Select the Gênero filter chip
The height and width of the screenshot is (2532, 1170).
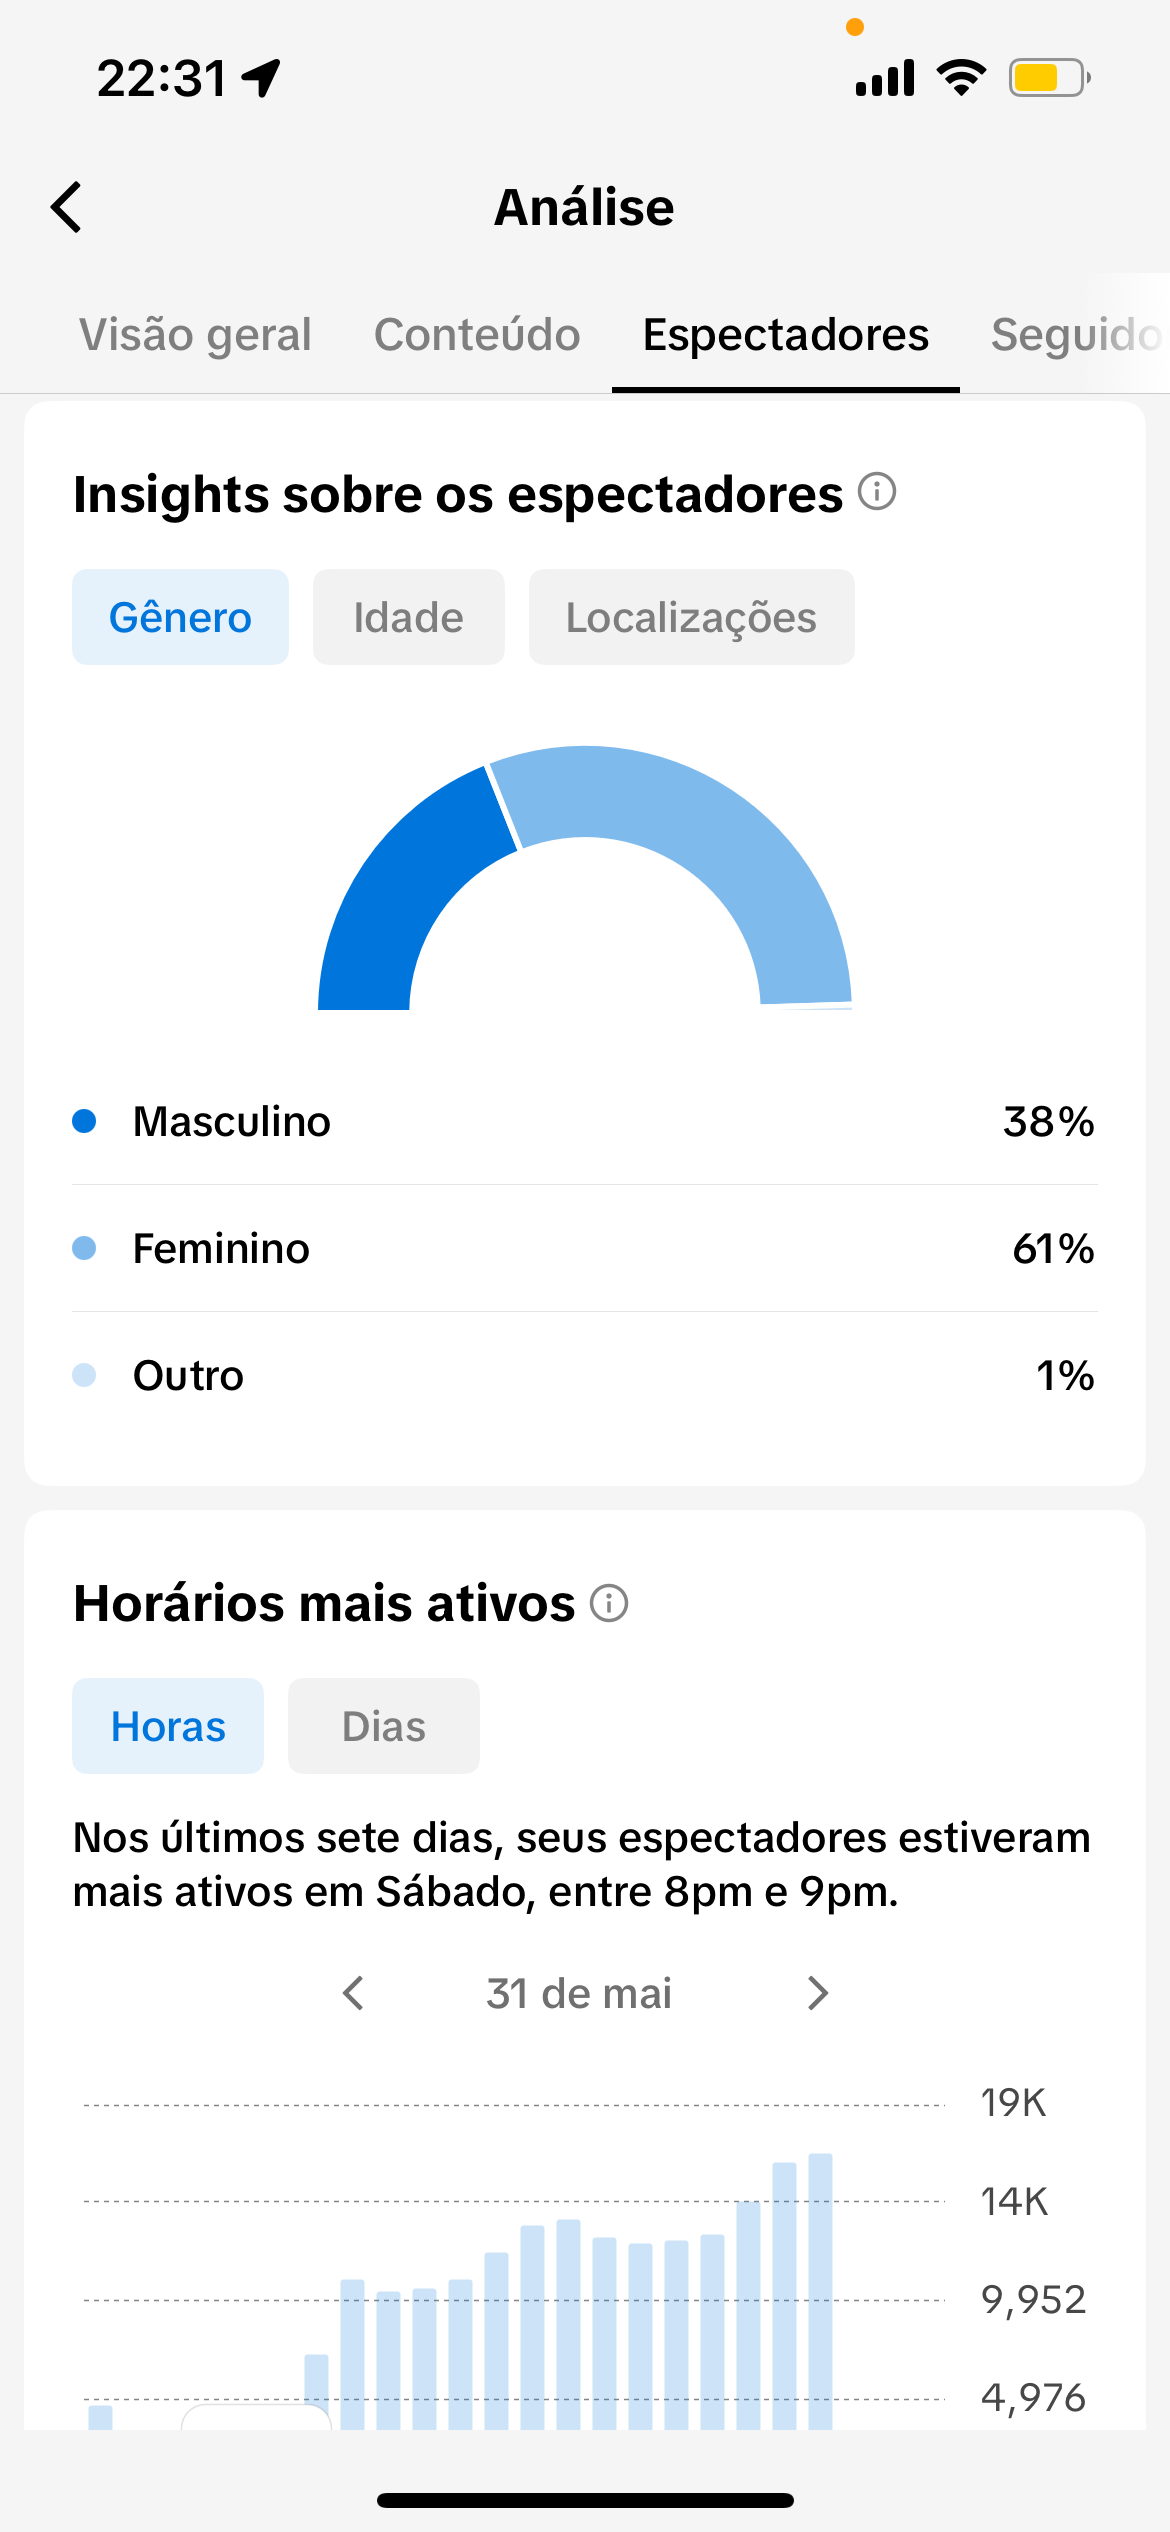coord(180,617)
